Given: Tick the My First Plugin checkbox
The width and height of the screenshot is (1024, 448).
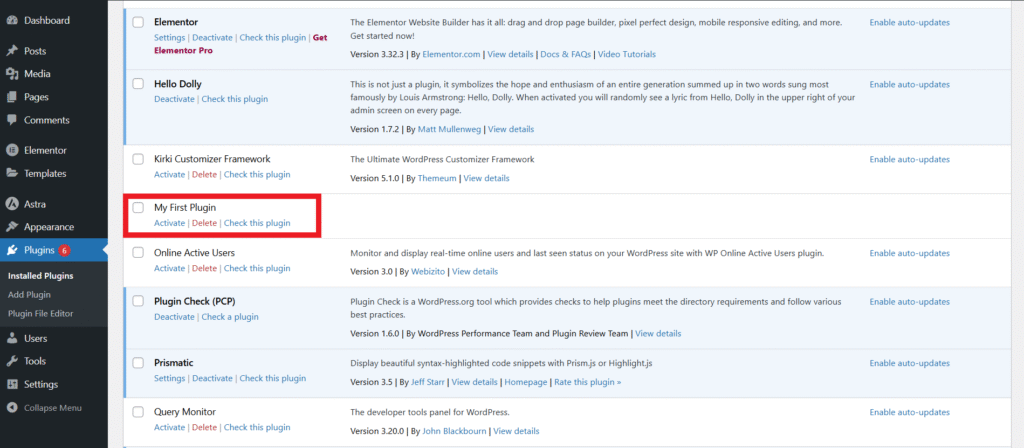Looking at the screenshot, I should [138, 207].
